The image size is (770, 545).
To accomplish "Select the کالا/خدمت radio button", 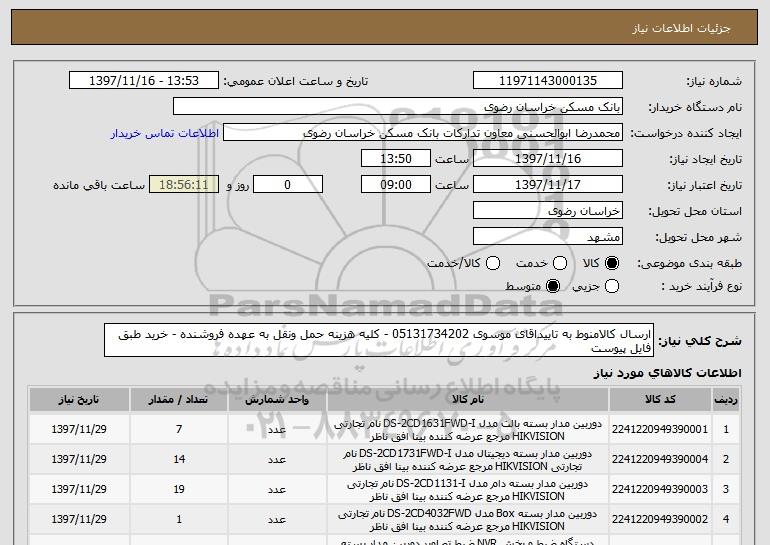I will tap(493, 263).
